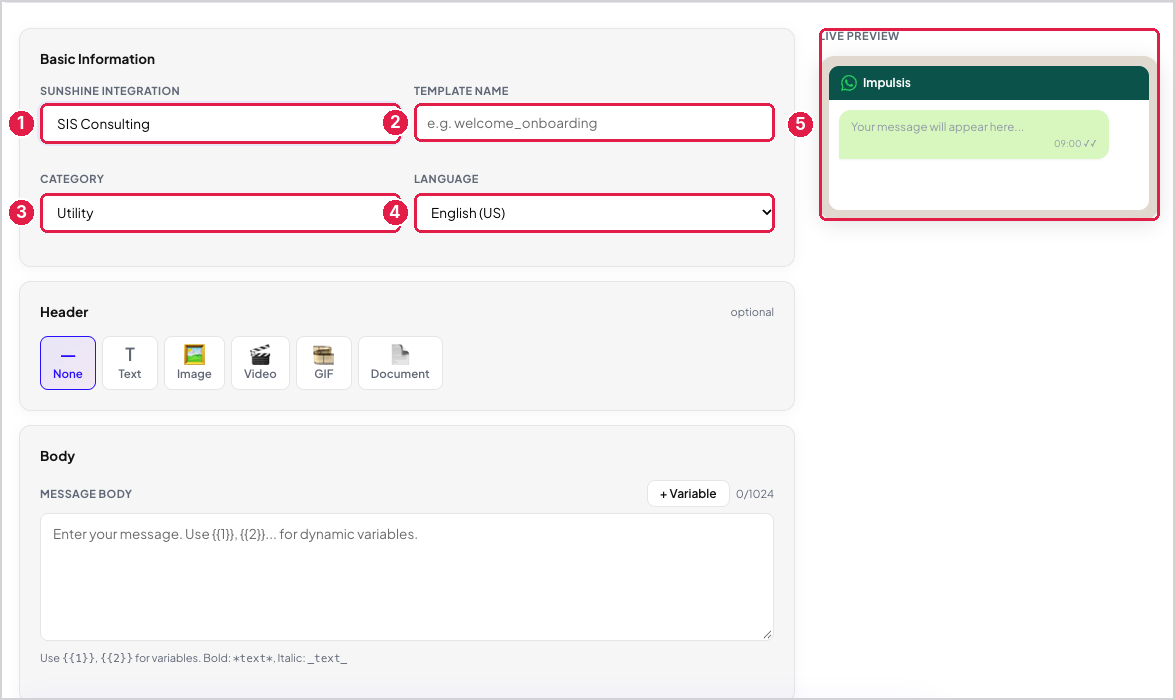Click the 'Impulsis' name in the live preview
Image resolution: width=1175 pixels, height=700 pixels.
(x=886, y=83)
